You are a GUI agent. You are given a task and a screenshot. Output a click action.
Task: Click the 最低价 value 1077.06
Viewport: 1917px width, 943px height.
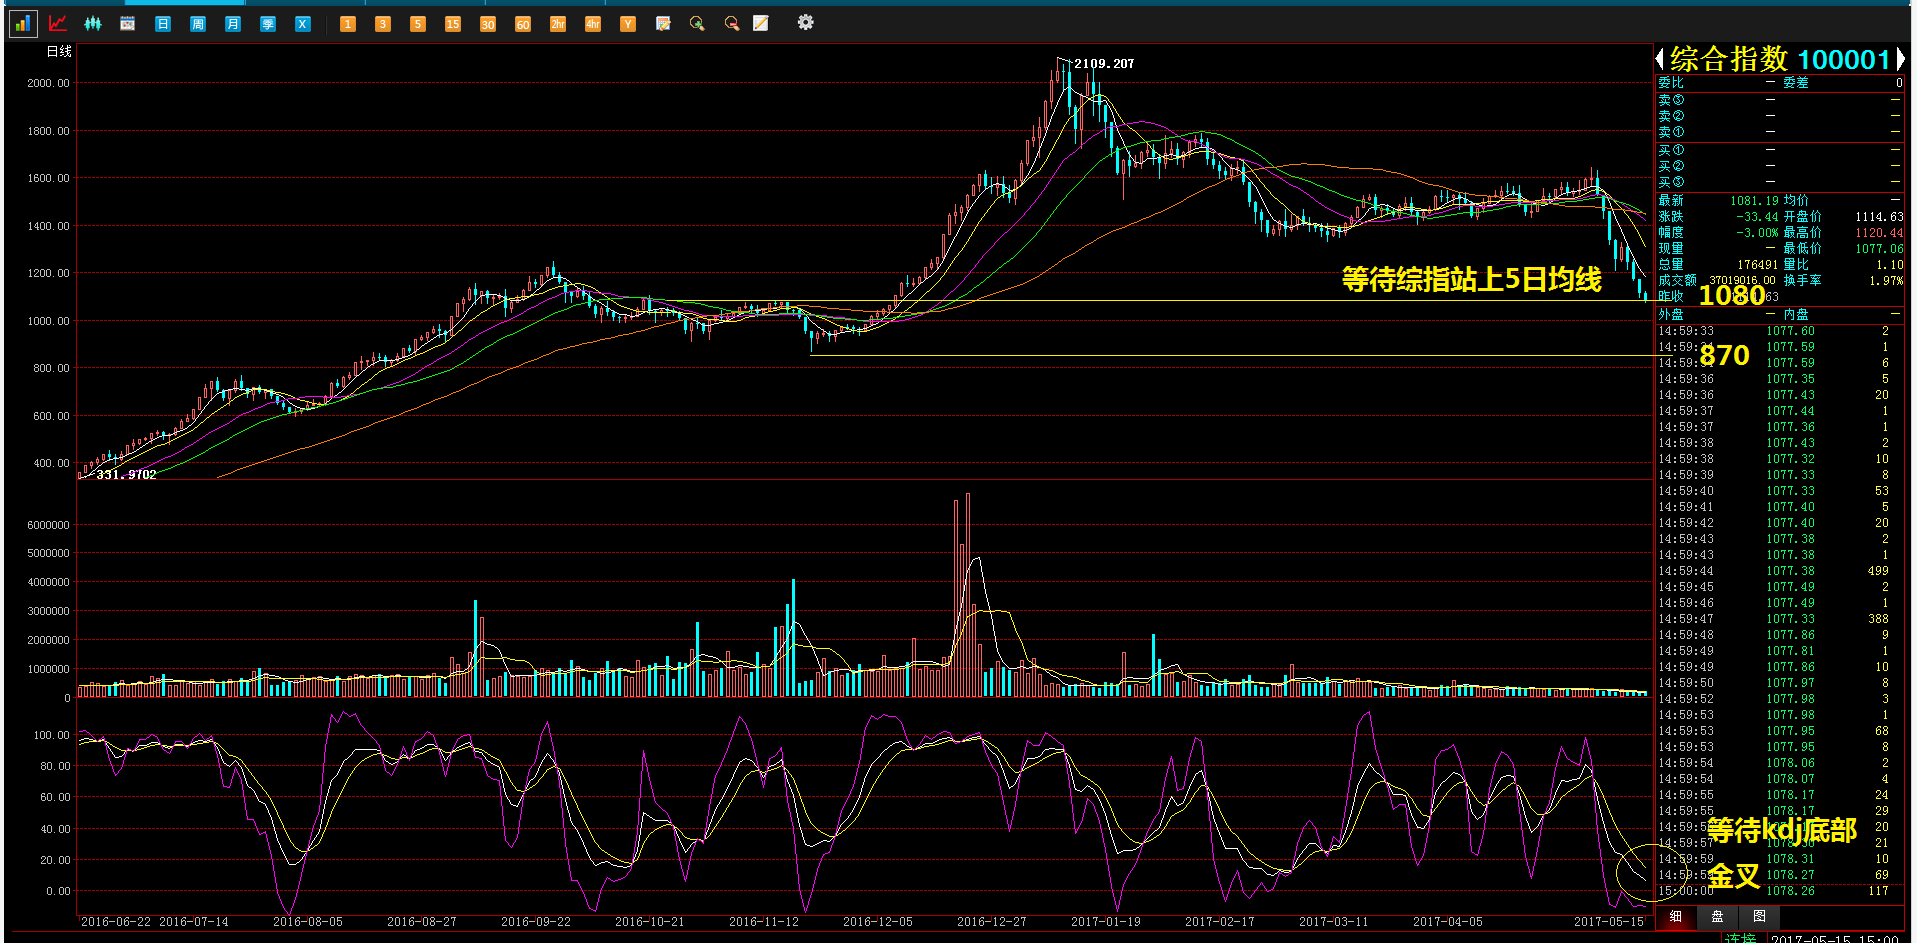tap(1879, 249)
